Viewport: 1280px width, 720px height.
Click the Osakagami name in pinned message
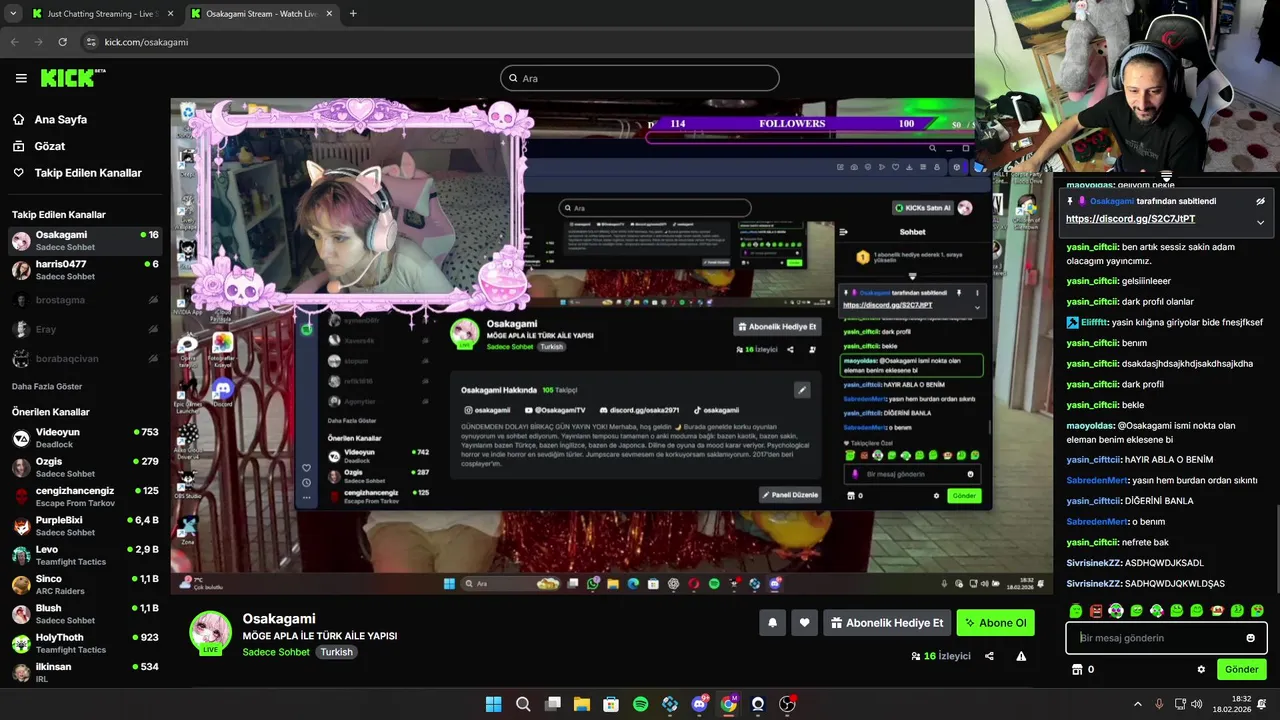pos(1112,201)
